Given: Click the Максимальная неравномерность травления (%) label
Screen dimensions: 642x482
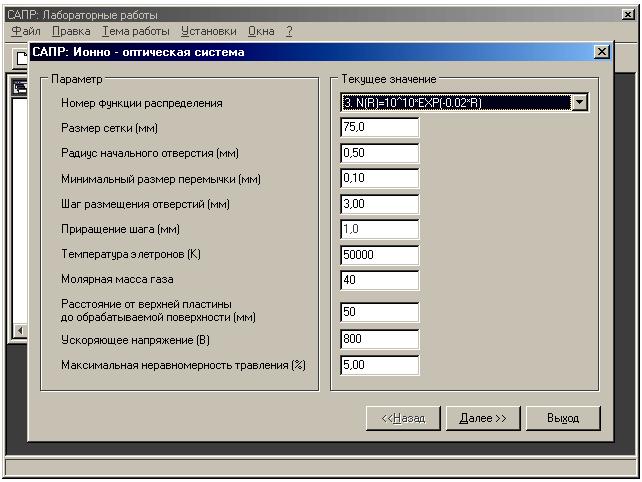Looking at the screenshot, I should pos(183,365).
